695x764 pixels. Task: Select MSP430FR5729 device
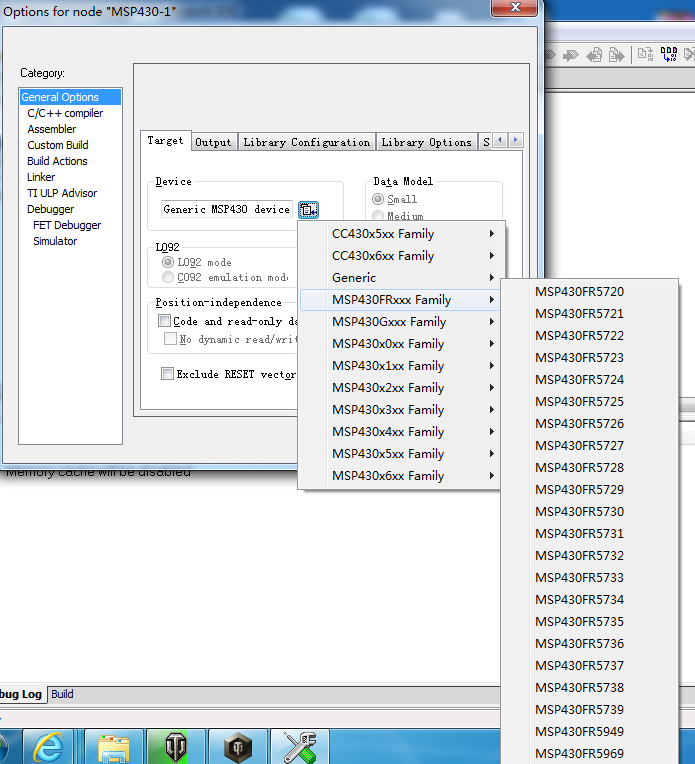pyautogui.click(x=590, y=490)
